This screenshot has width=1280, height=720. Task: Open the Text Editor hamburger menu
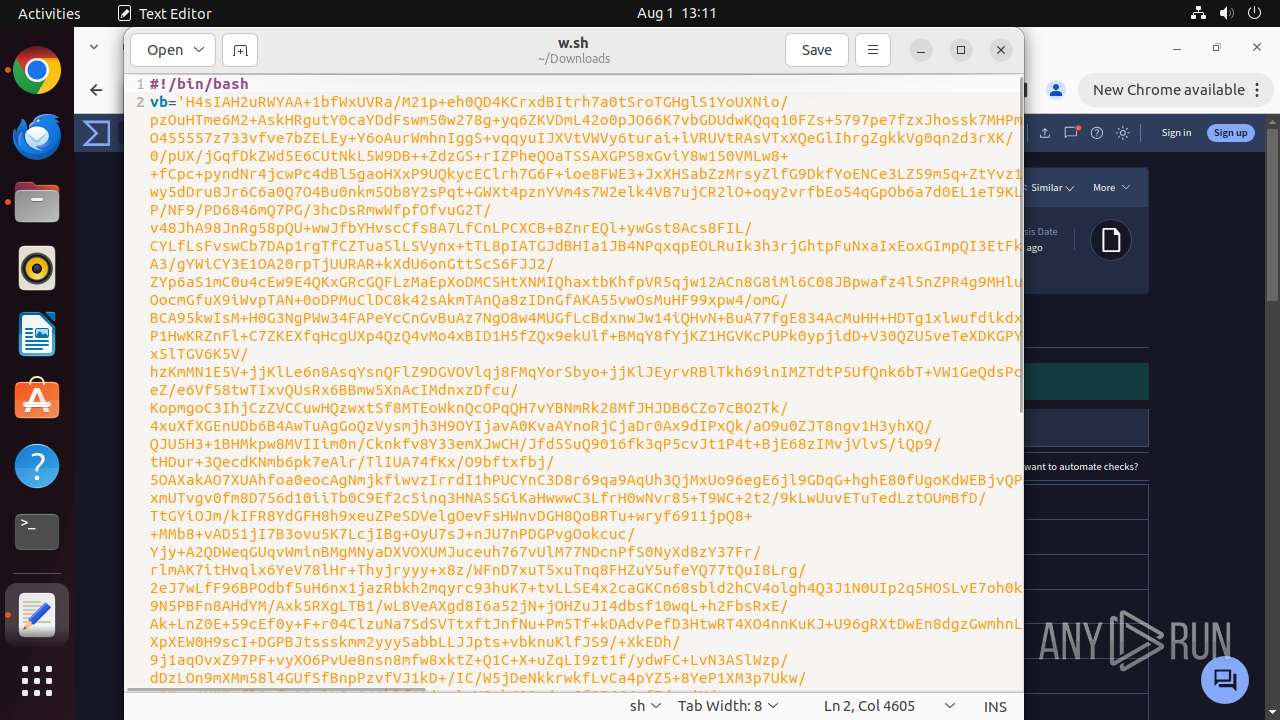(x=872, y=50)
